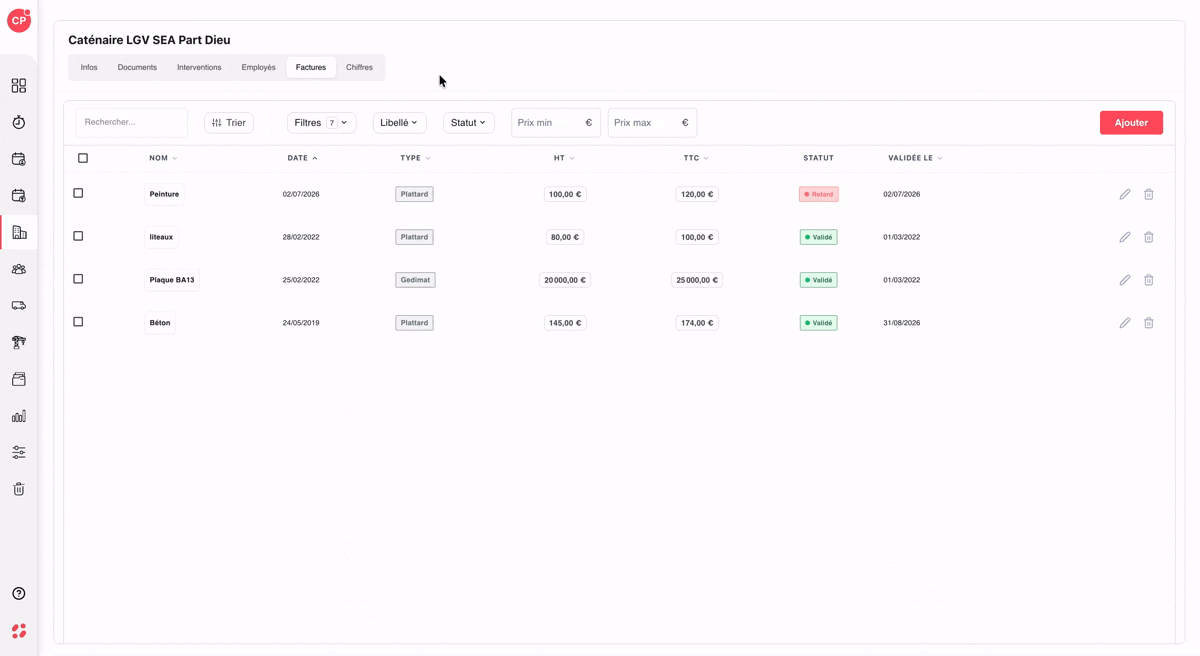The image size is (1200, 656).
Task: Check the Plaque BA13 row checkbox
Action: (x=78, y=279)
